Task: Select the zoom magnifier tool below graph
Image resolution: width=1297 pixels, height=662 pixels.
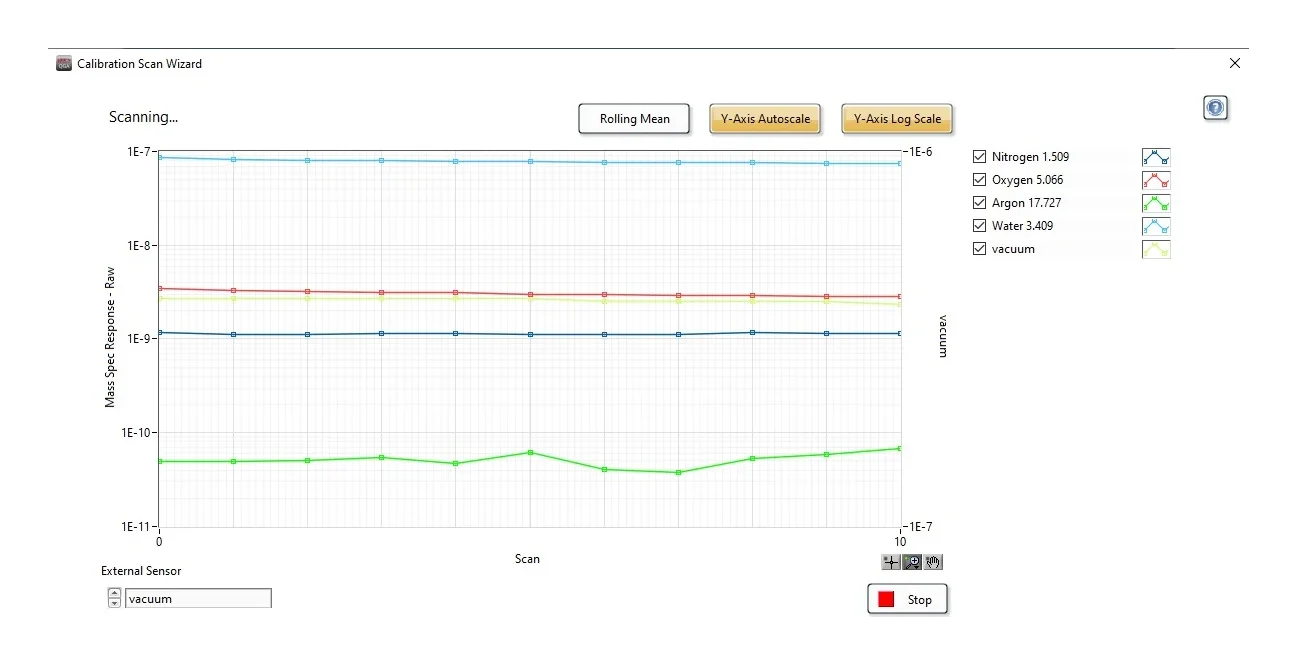Action: click(912, 562)
